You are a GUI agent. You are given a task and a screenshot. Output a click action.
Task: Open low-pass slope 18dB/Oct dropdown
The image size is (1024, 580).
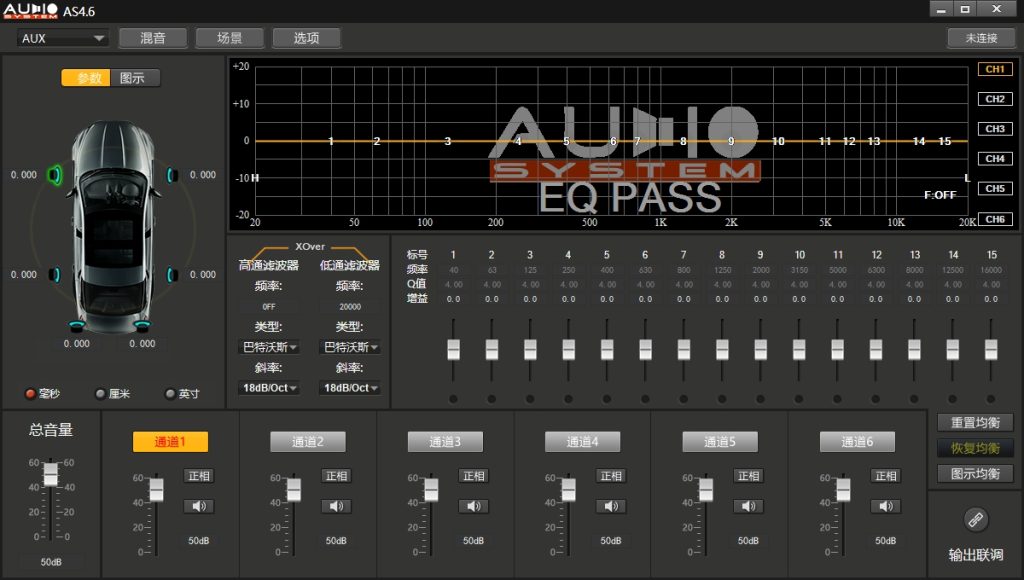[x=350, y=388]
